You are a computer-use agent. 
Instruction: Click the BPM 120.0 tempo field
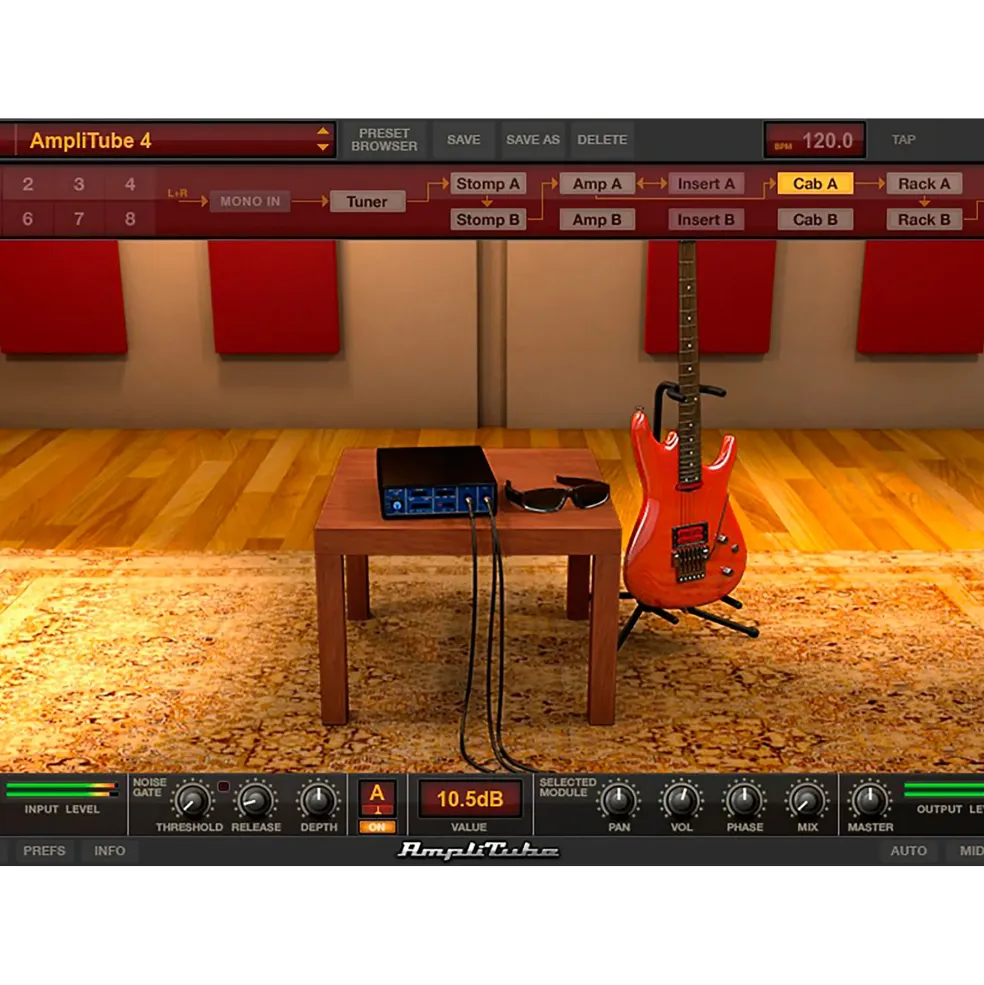(814, 140)
